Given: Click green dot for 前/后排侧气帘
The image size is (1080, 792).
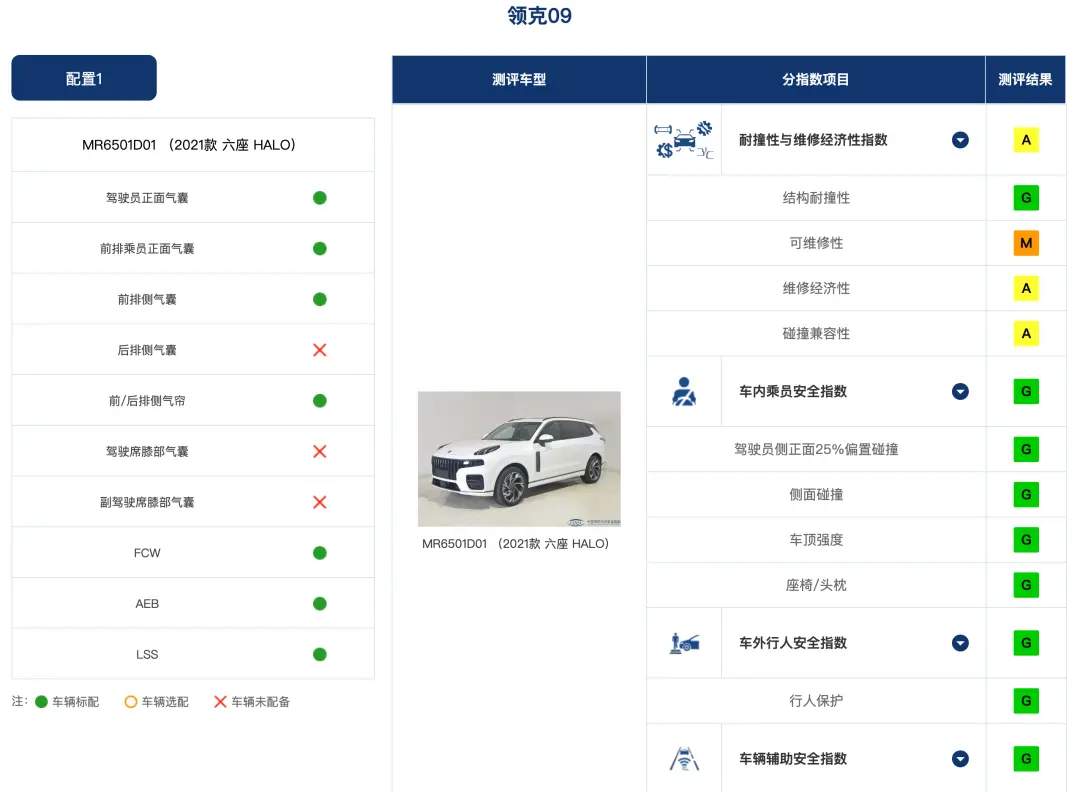Looking at the screenshot, I should coord(320,401).
